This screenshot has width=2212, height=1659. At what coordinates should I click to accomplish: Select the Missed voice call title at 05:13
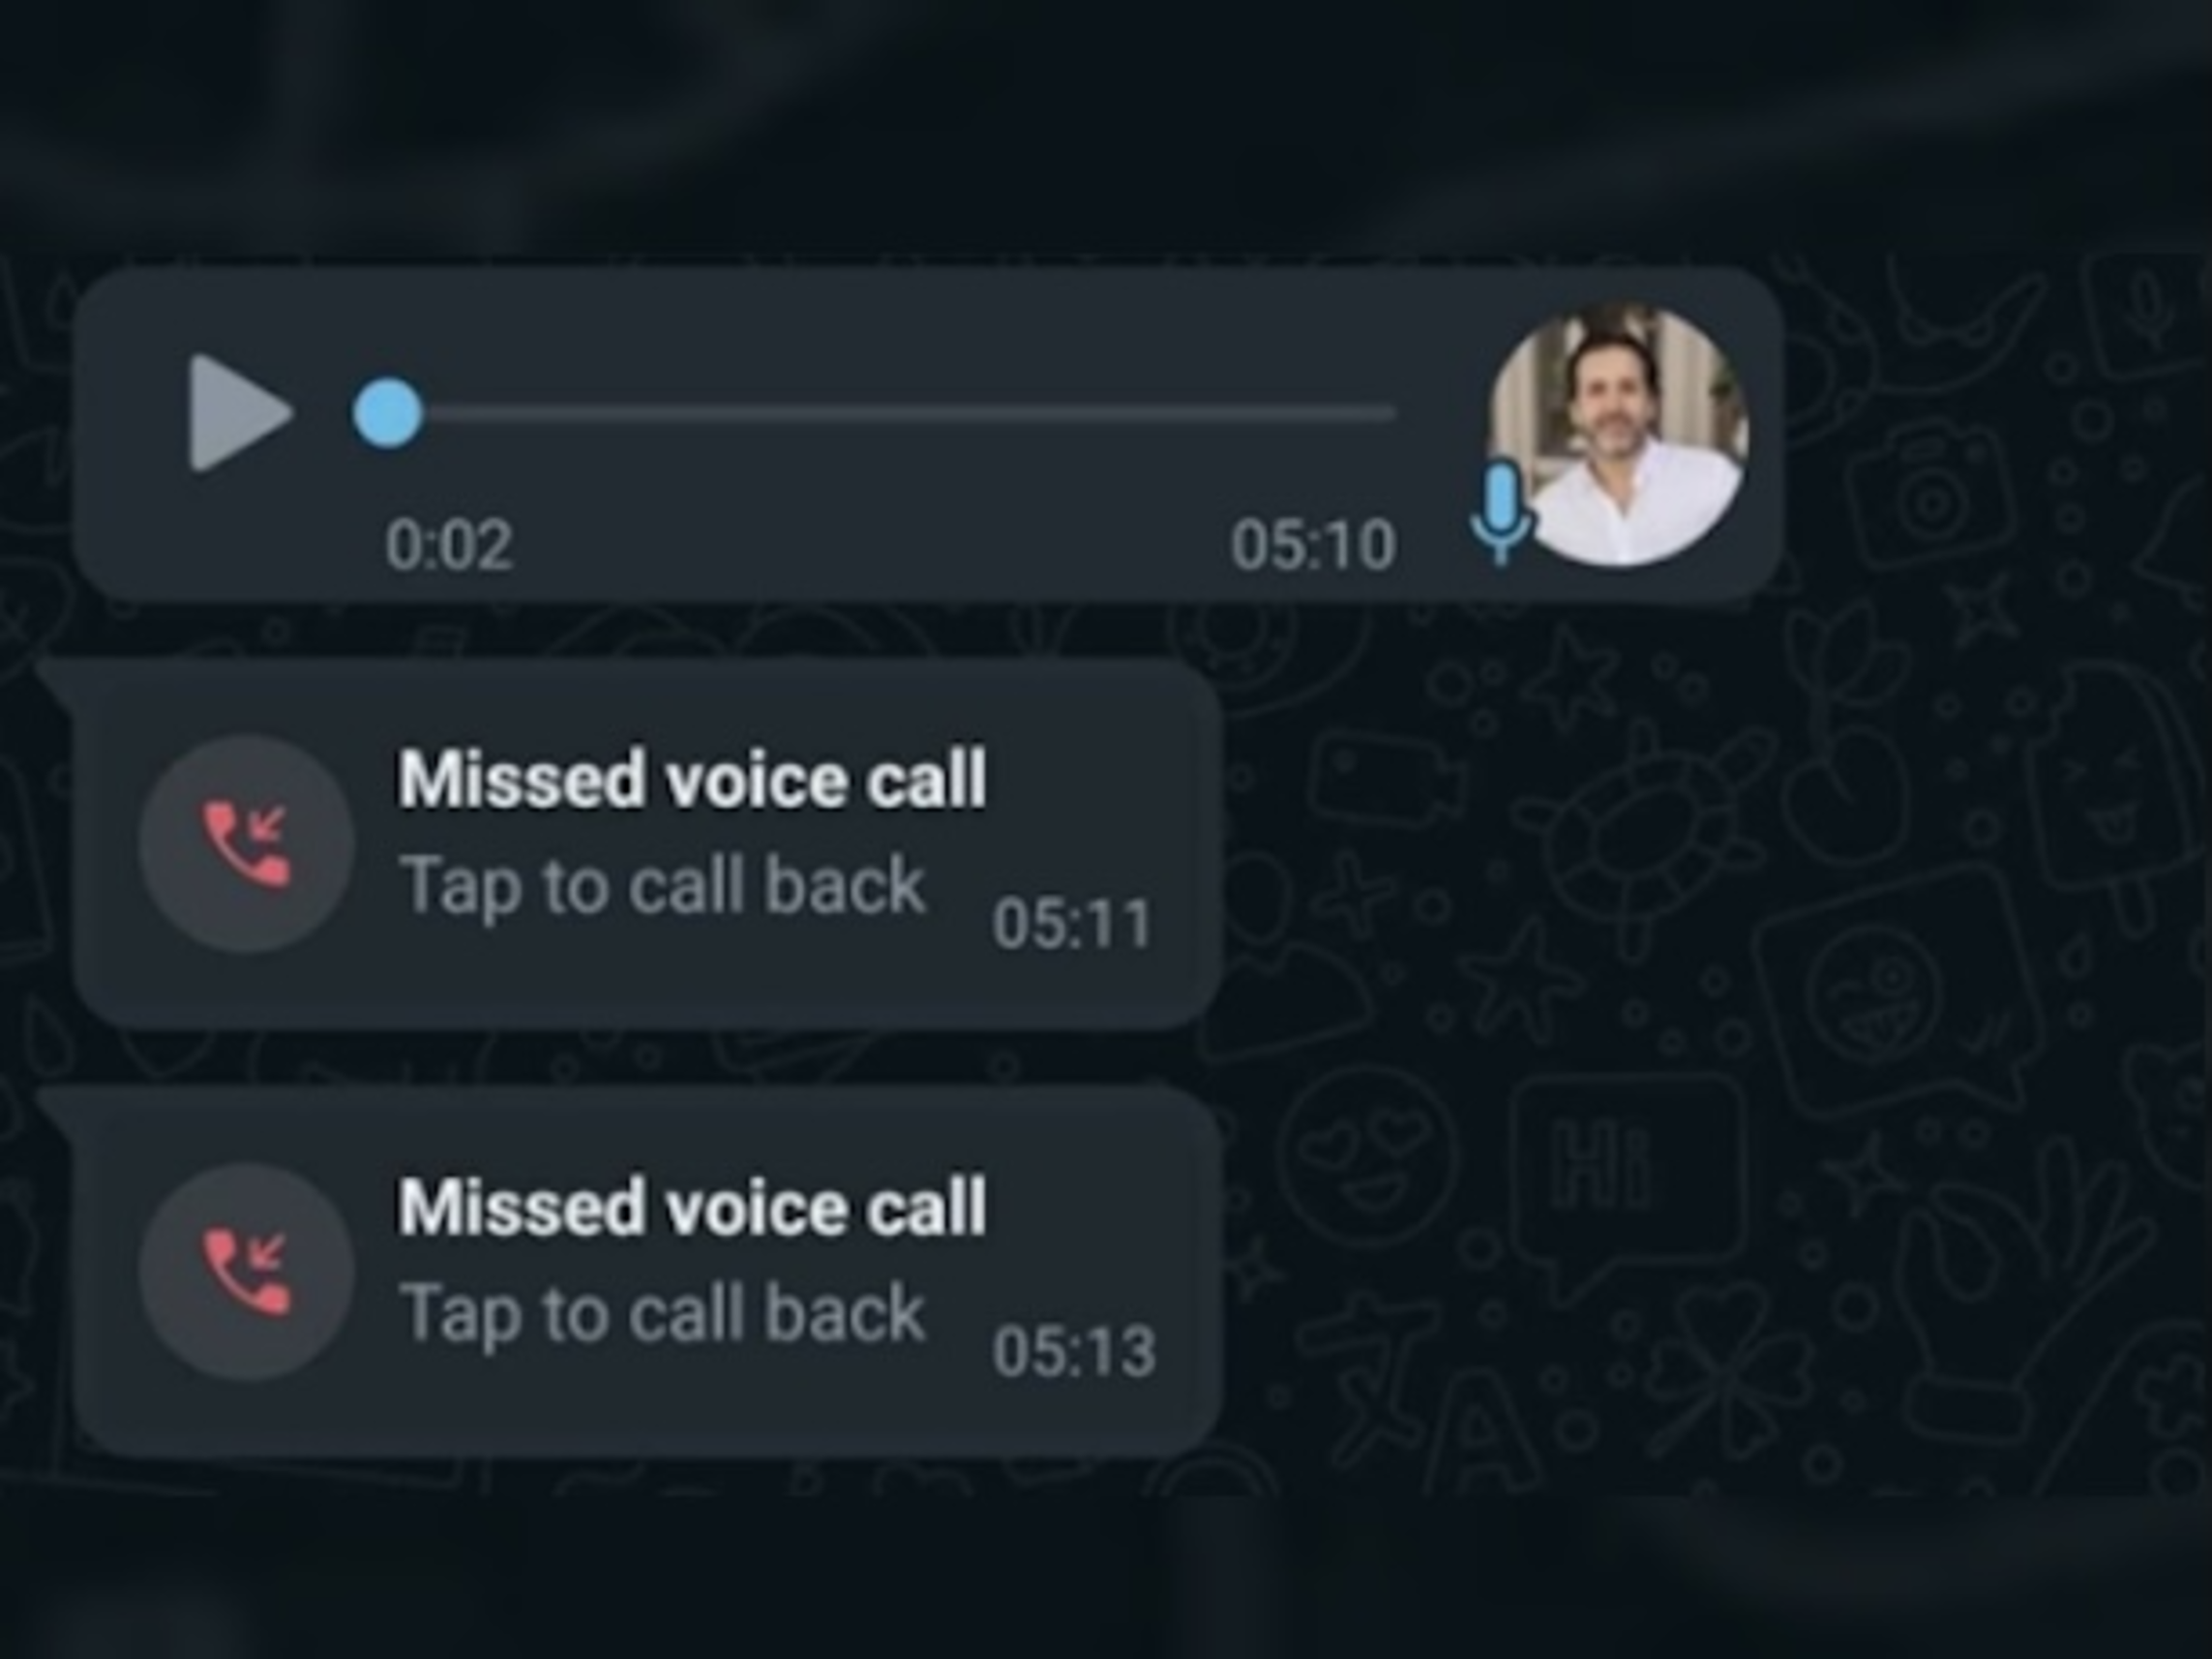(x=692, y=1207)
